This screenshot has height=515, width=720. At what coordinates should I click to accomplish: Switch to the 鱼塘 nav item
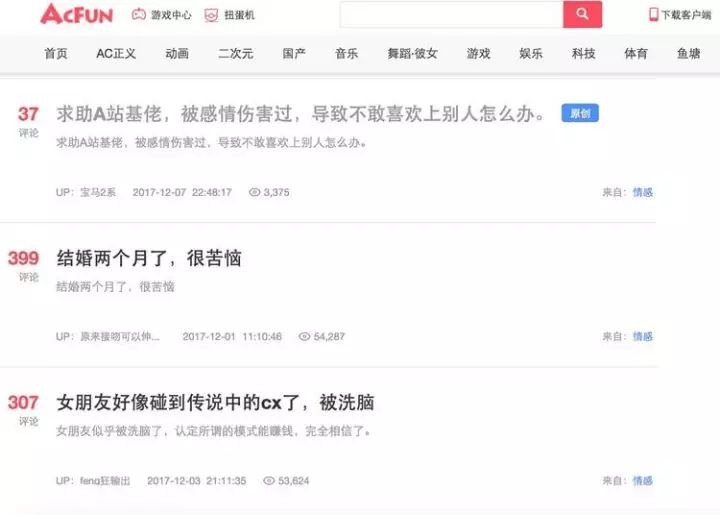[688, 54]
